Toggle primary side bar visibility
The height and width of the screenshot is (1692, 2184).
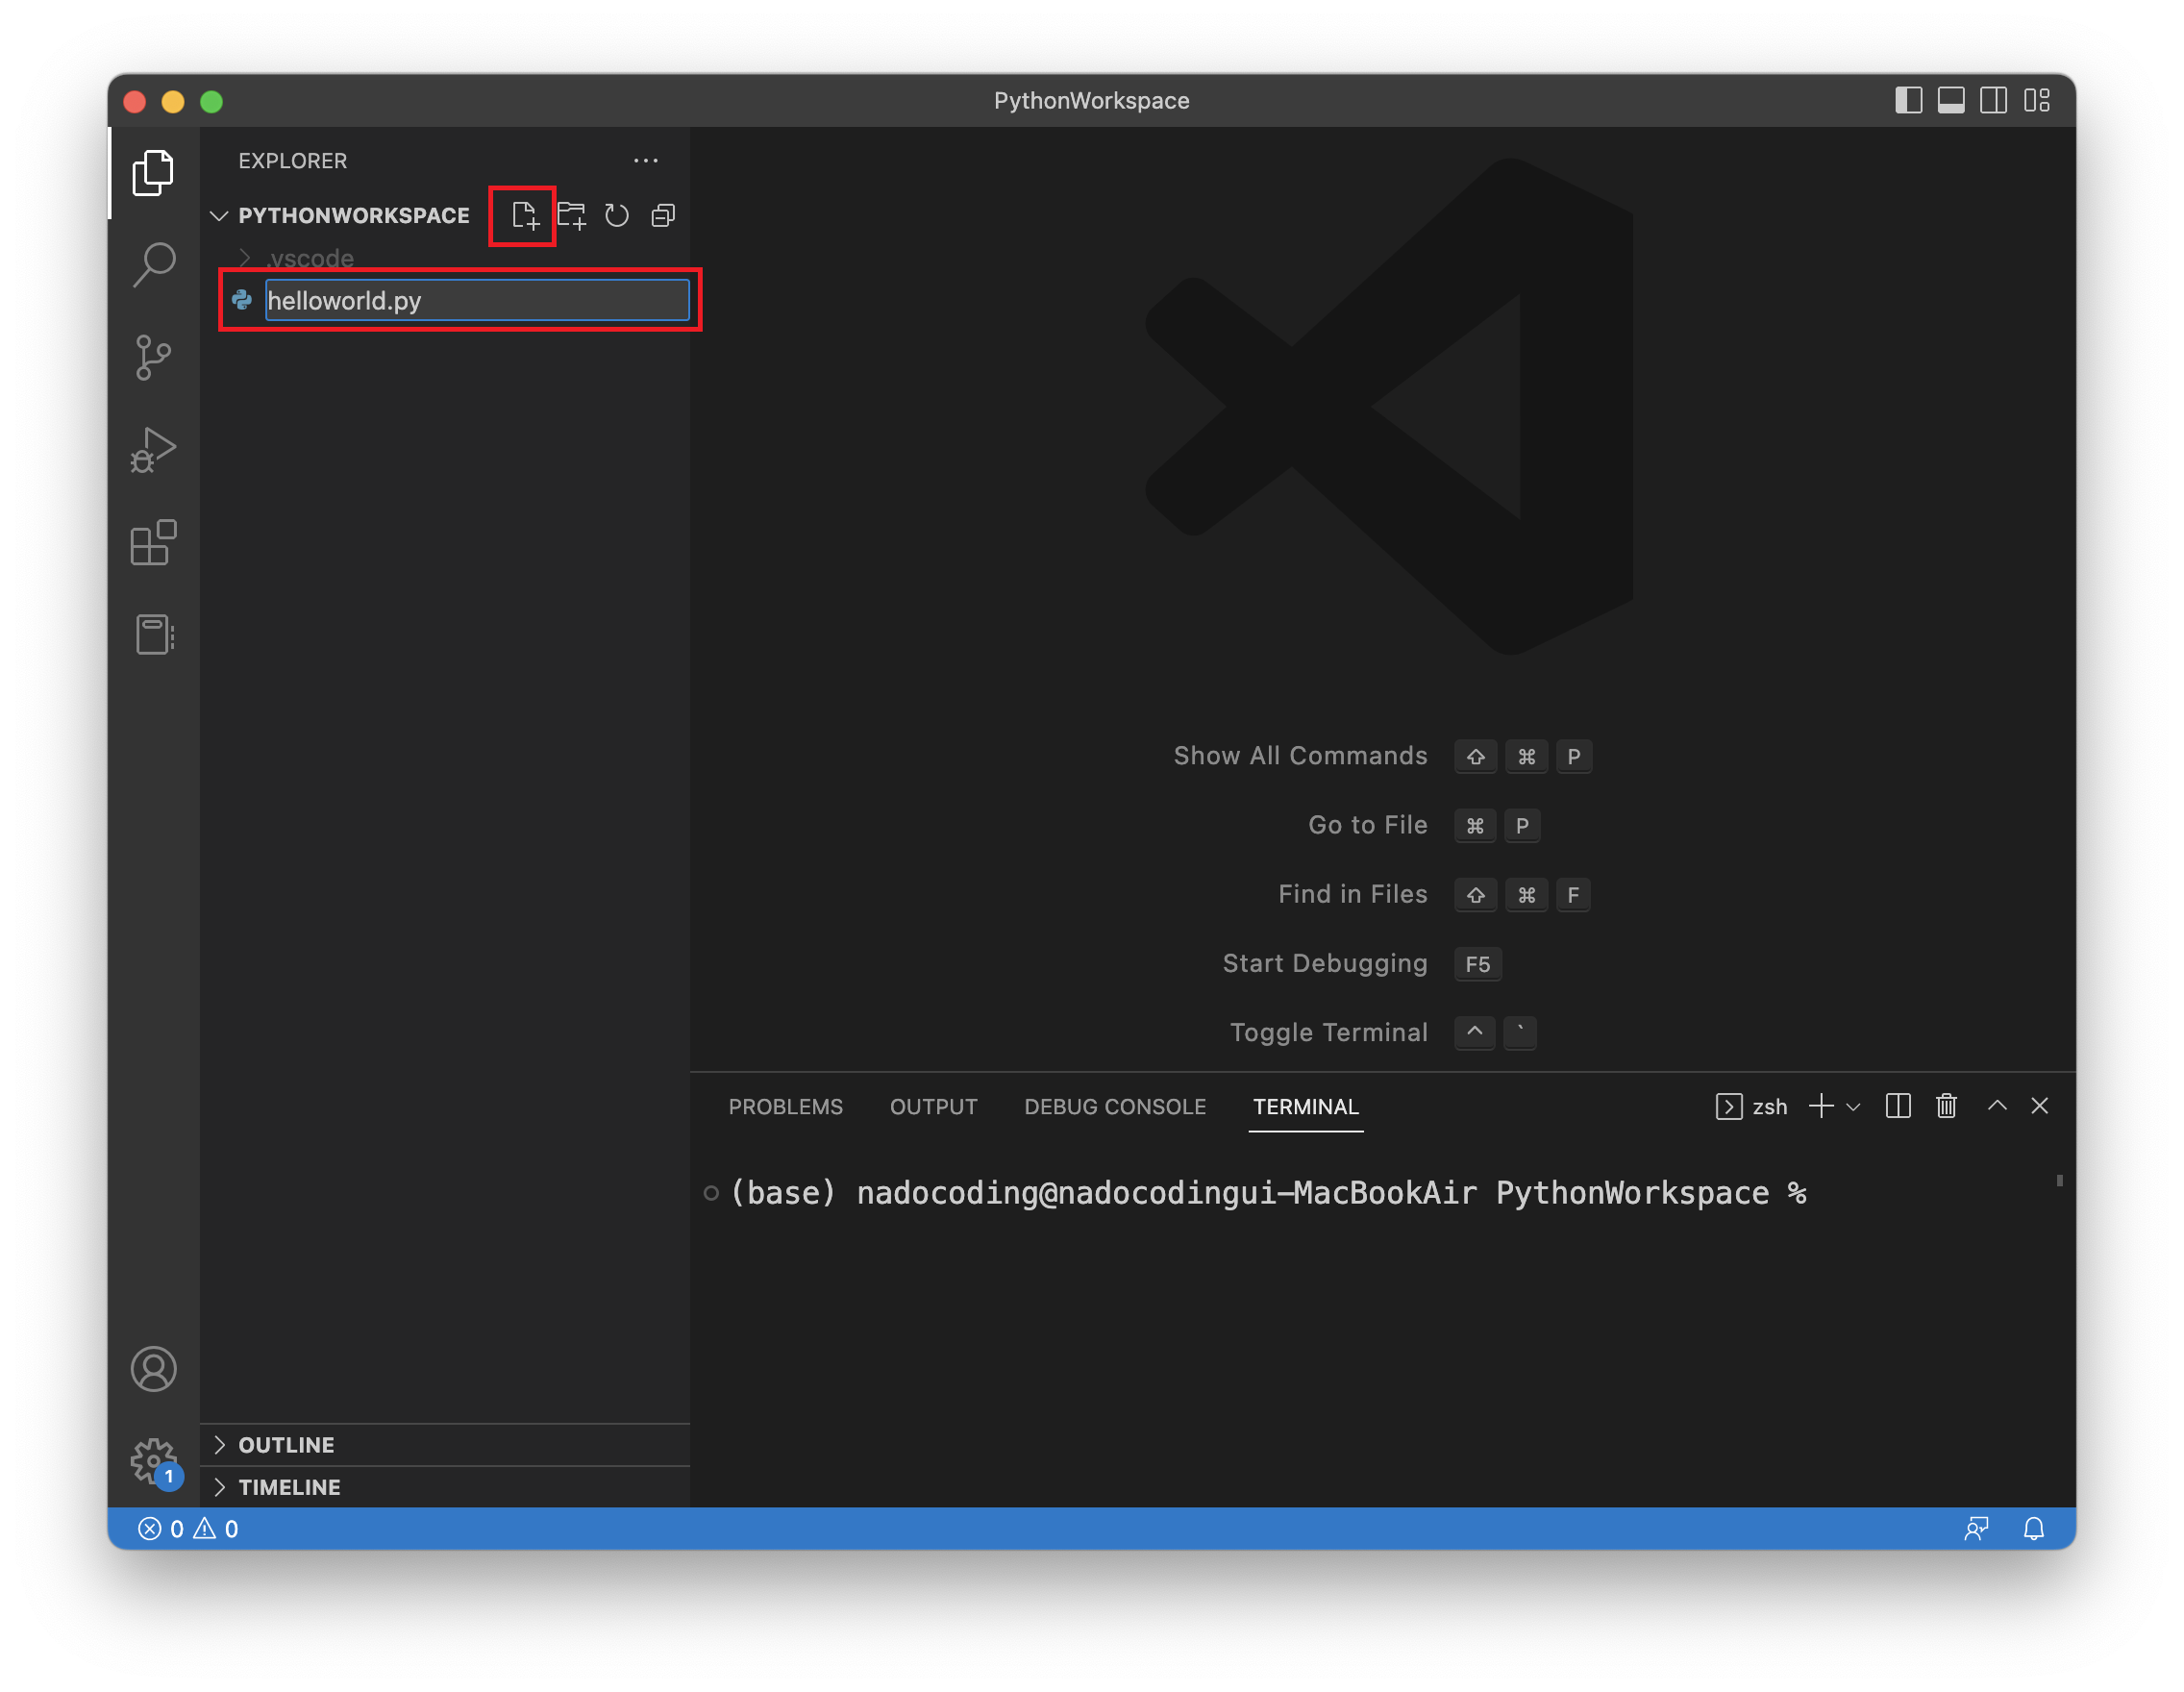pyautogui.click(x=1907, y=101)
